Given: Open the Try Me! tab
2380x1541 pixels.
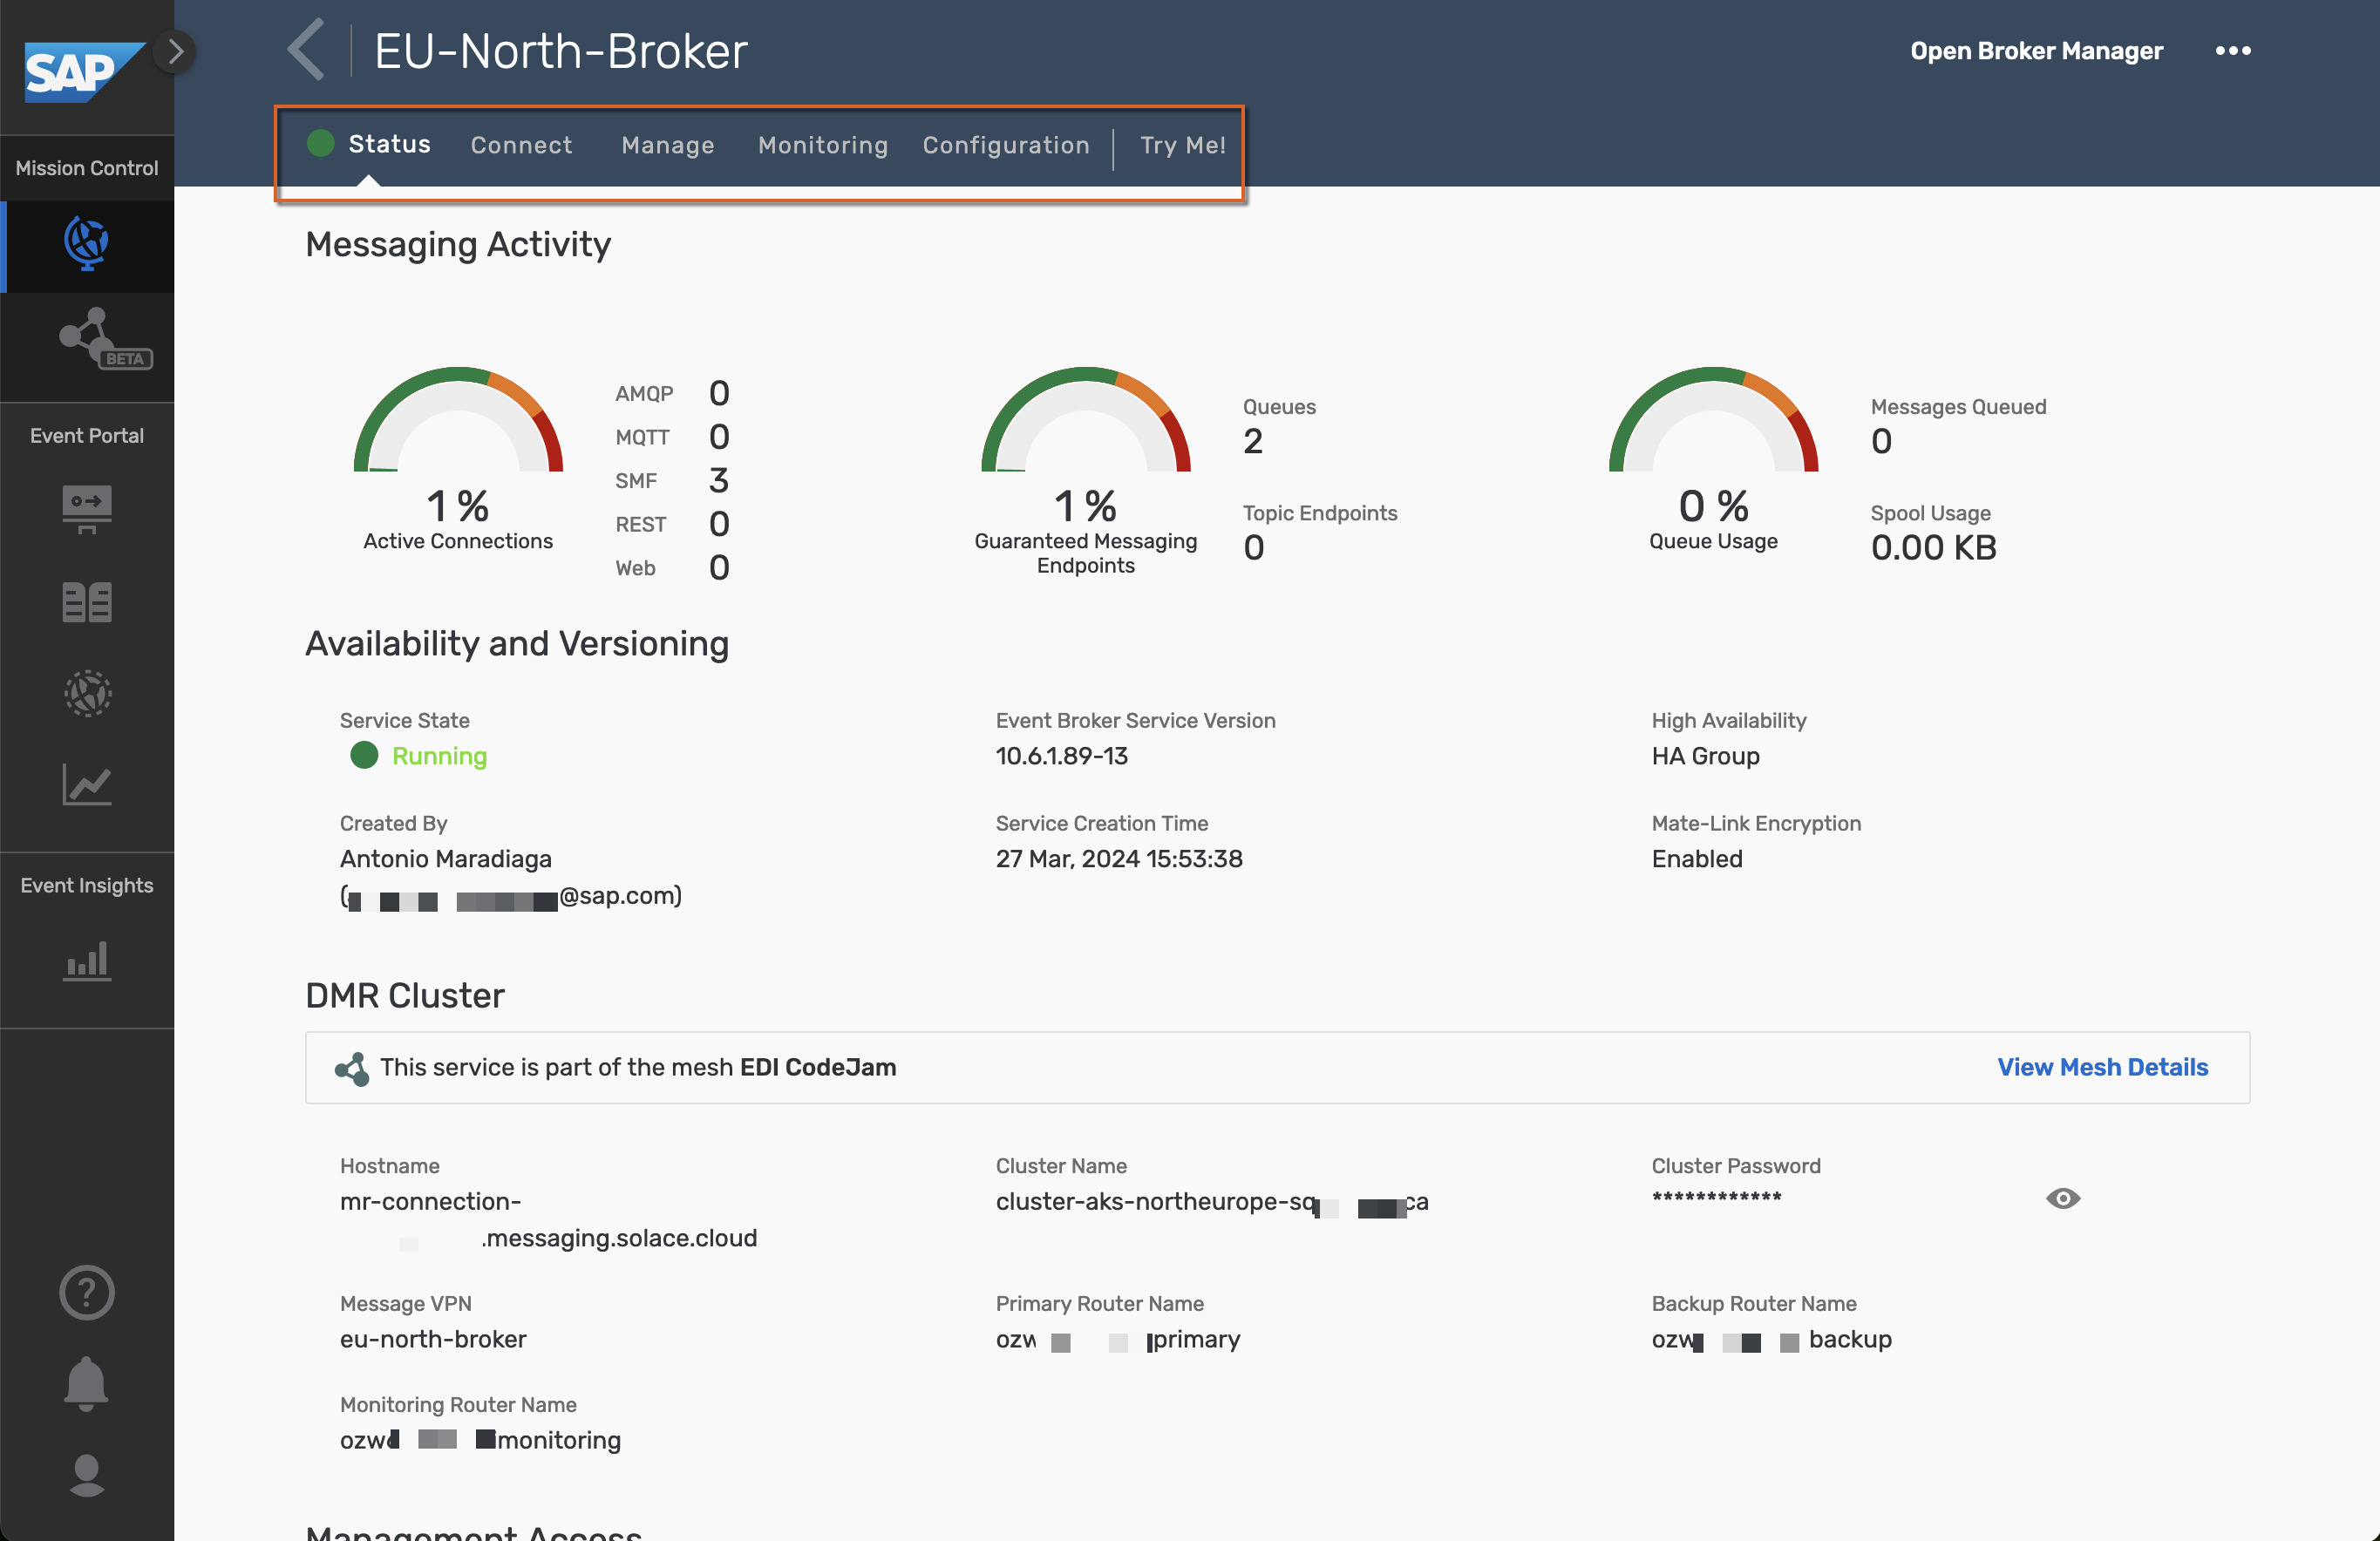Looking at the screenshot, I should [1183, 145].
